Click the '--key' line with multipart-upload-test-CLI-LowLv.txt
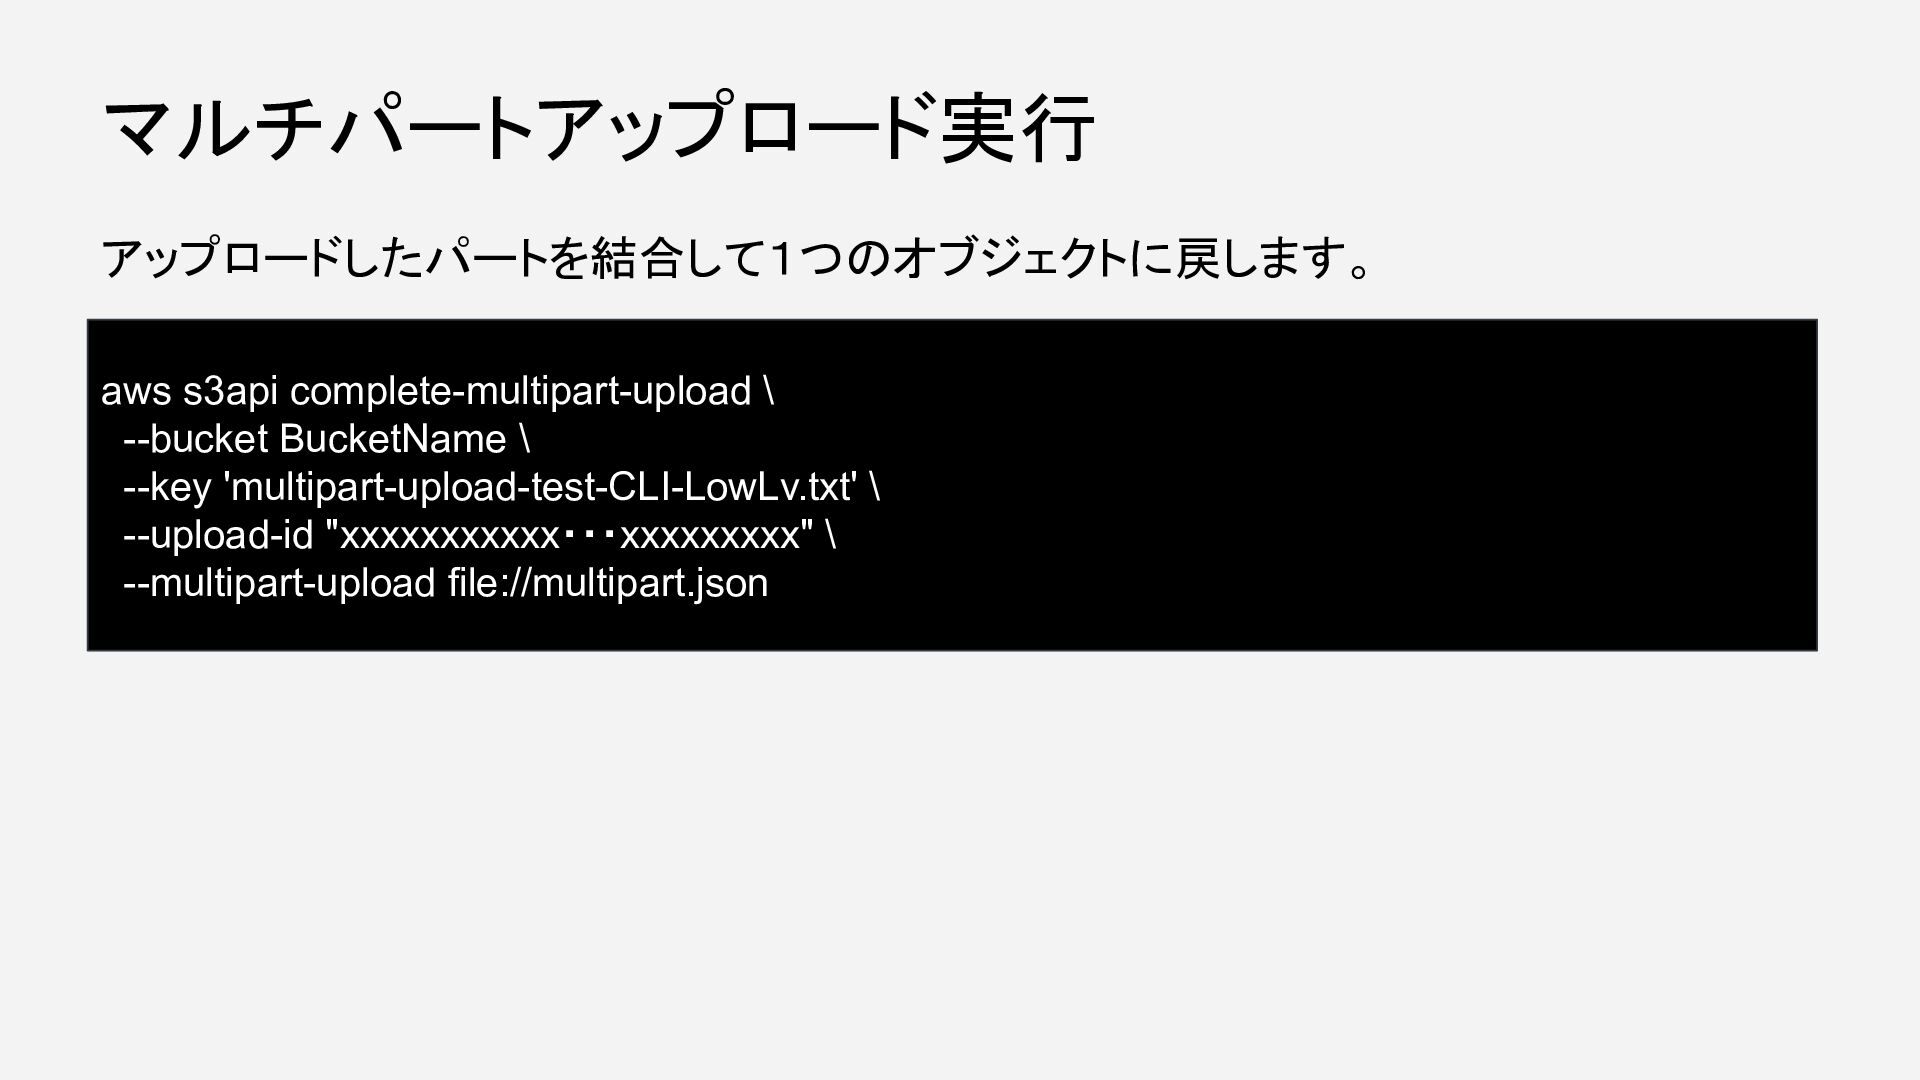 click(x=502, y=487)
